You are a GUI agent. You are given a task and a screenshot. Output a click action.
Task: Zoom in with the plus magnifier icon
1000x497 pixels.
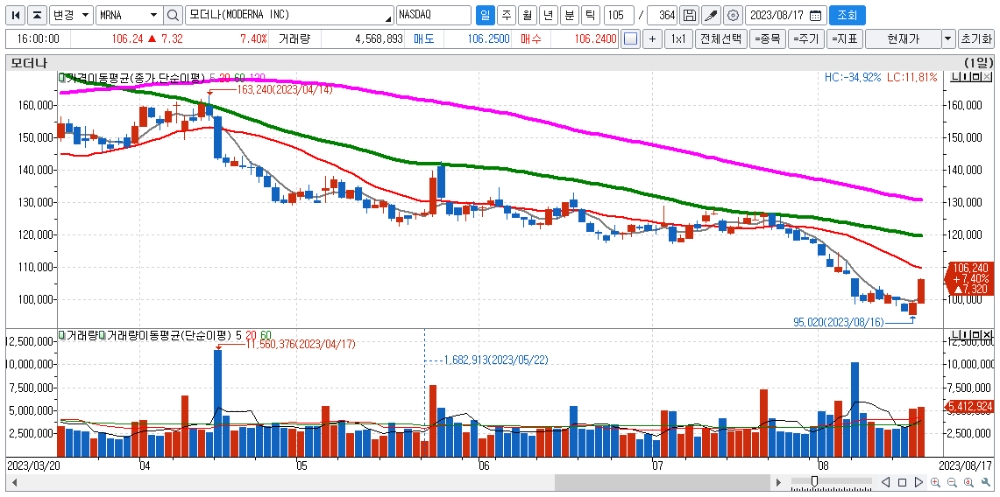click(x=936, y=482)
